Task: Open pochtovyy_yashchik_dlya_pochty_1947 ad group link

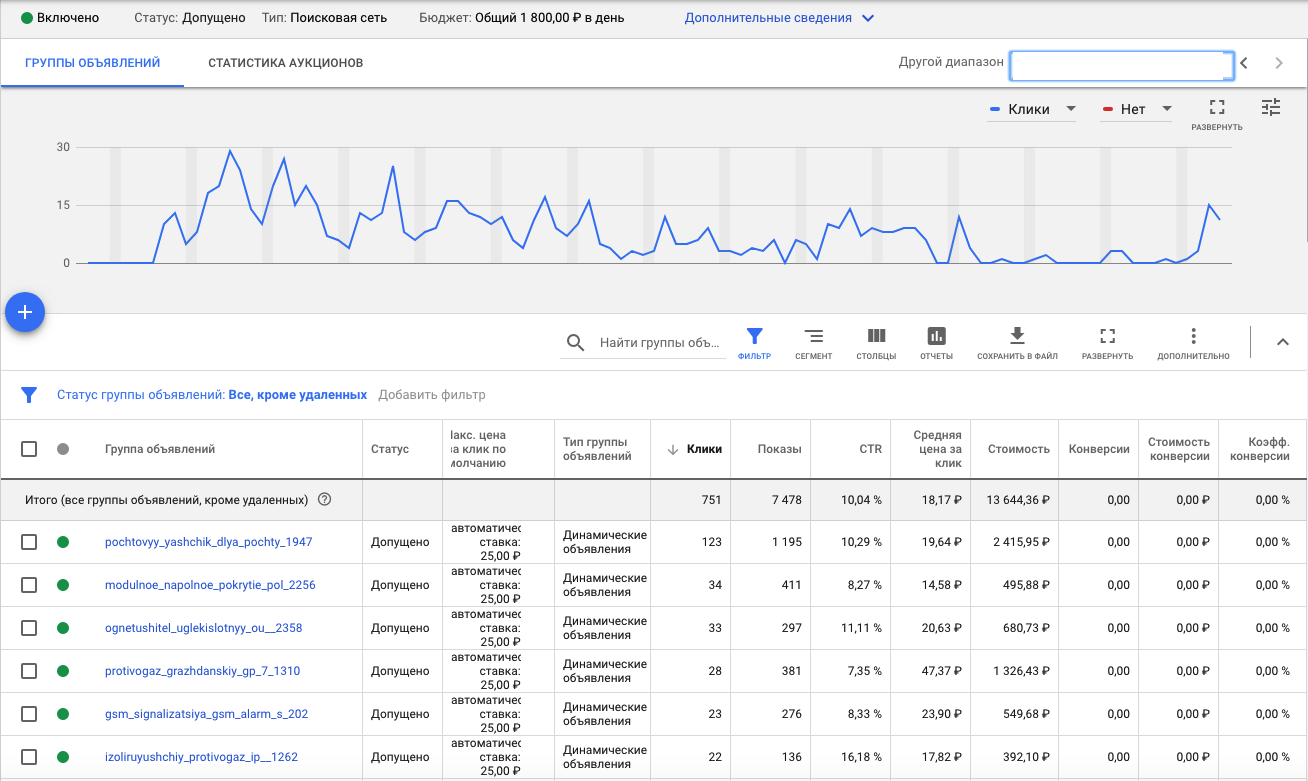Action: 208,542
